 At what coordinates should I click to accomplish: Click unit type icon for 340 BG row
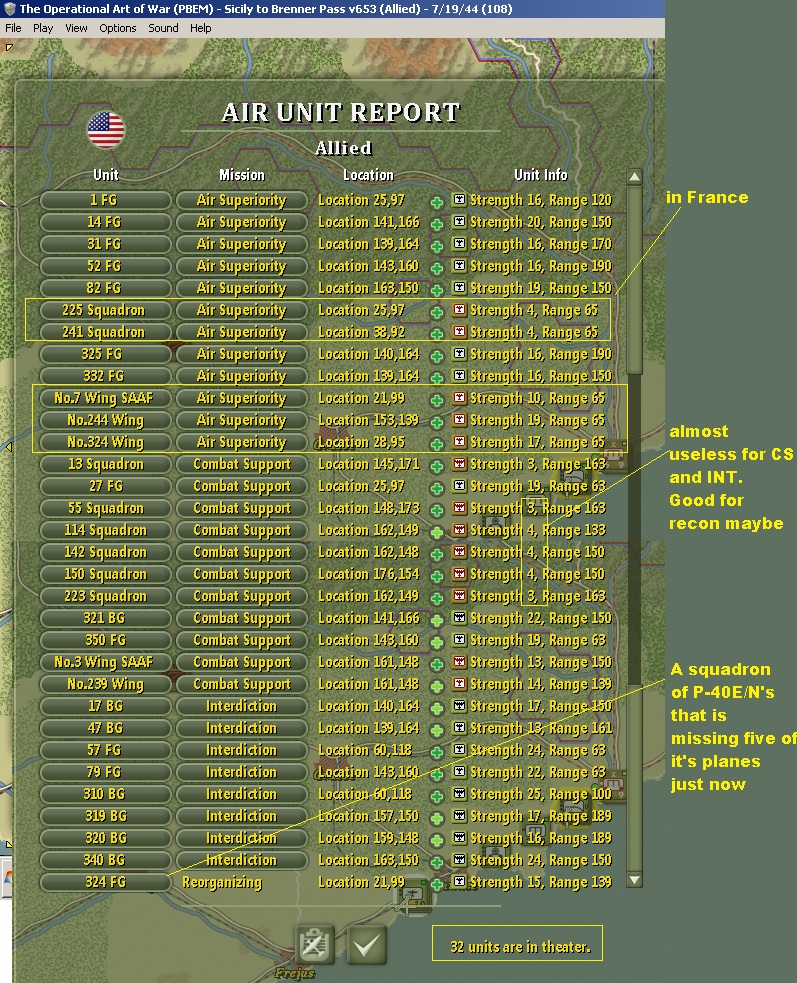(x=460, y=859)
